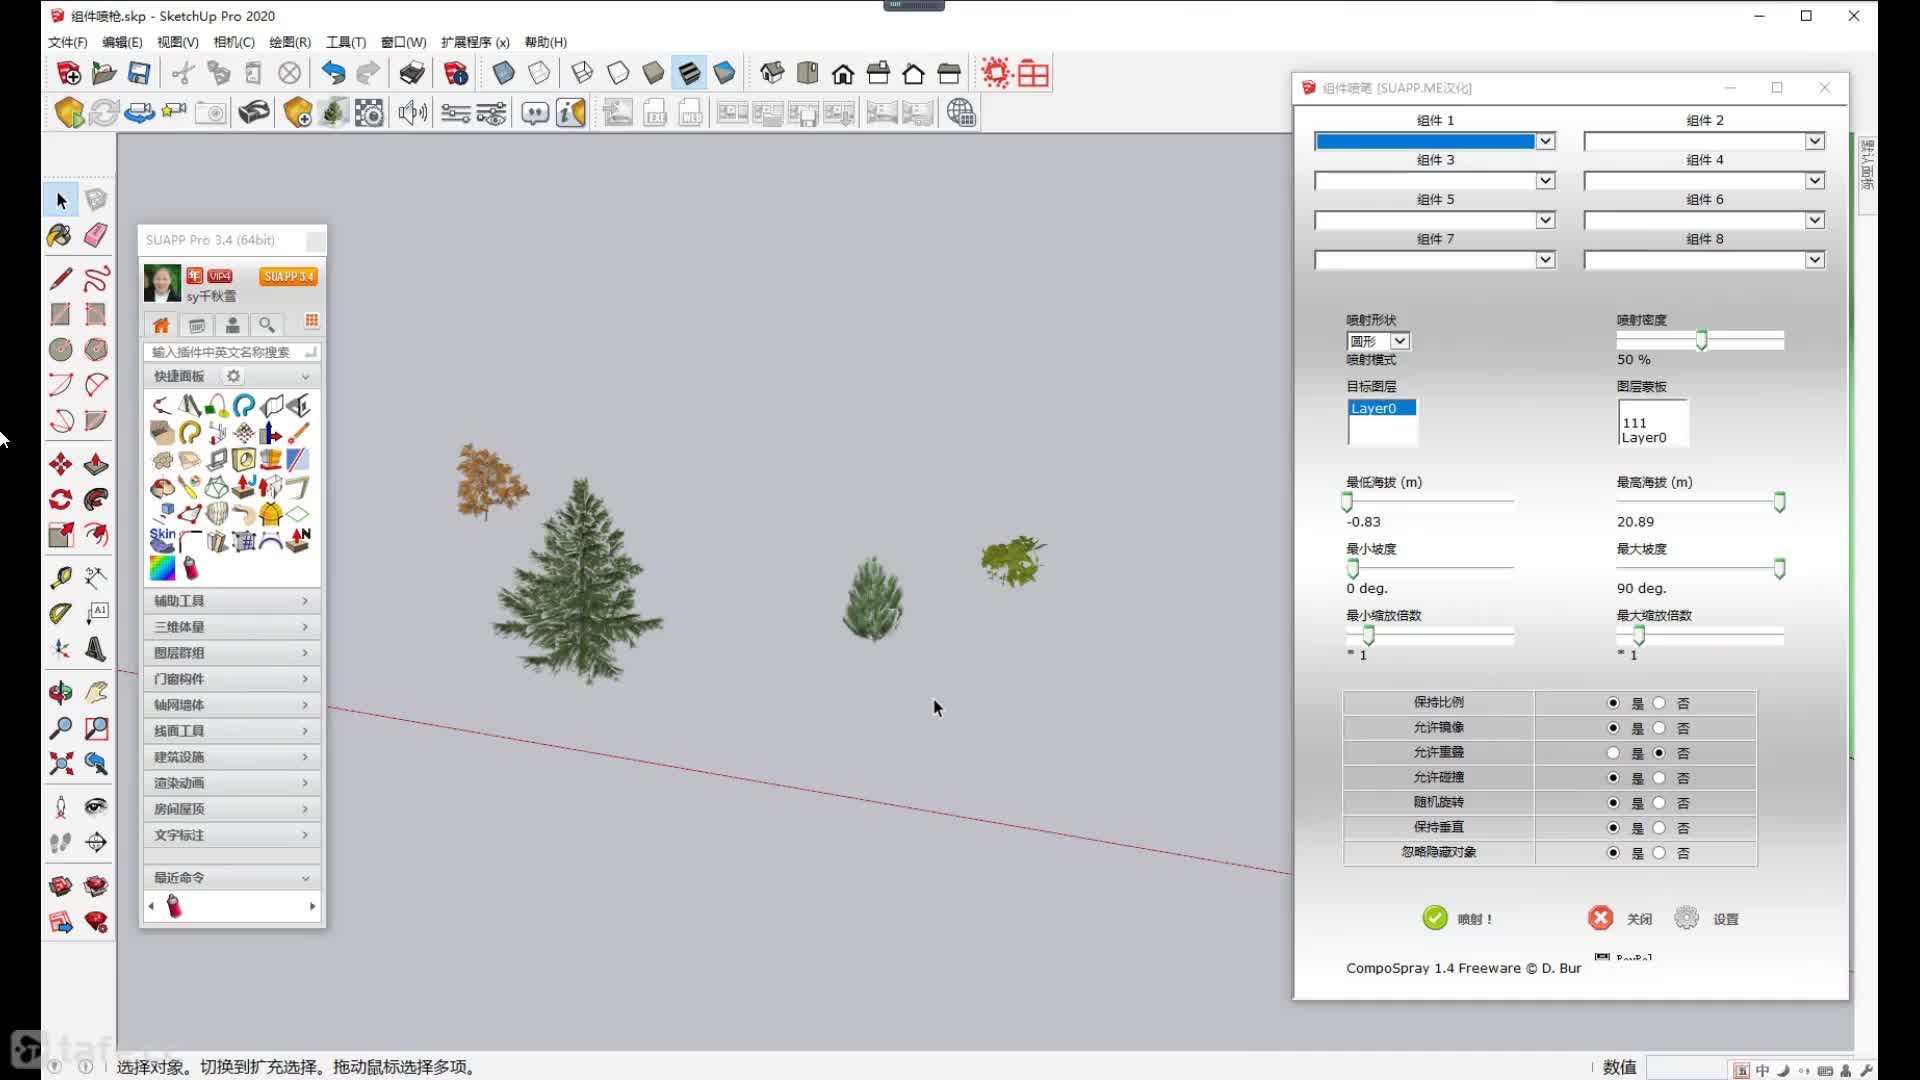
Task: Adjust the 喷射密度 density slider handle
Action: tap(1701, 340)
